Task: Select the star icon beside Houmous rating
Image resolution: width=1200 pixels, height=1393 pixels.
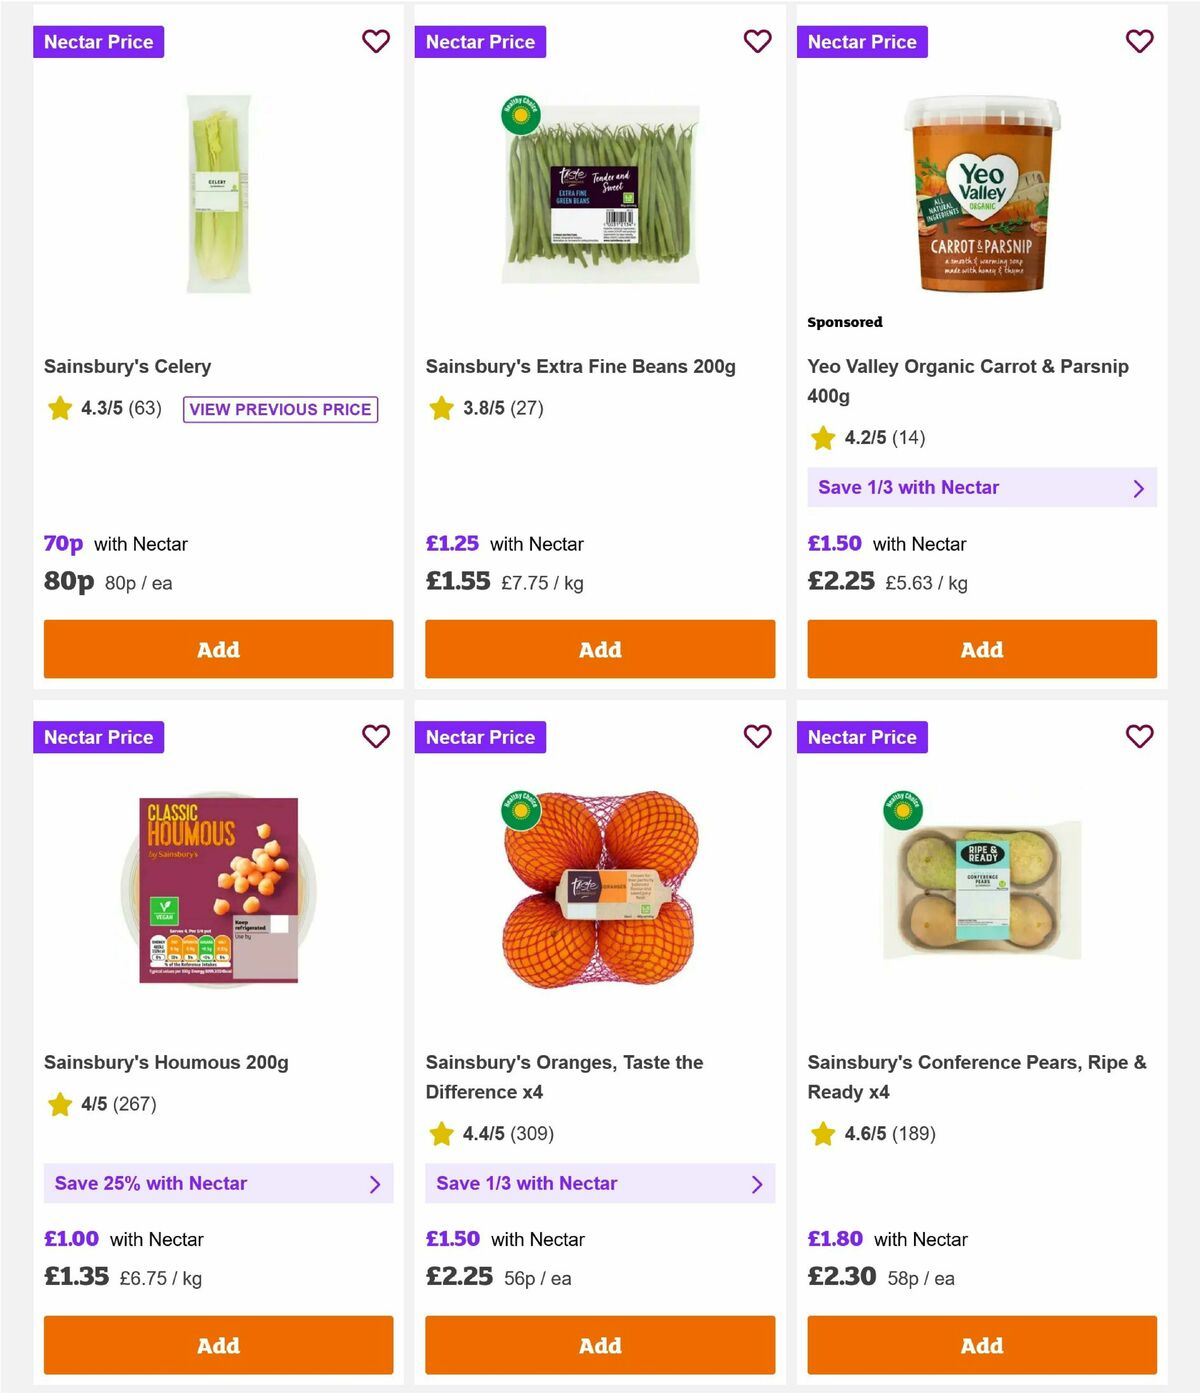Action: [x=59, y=1105]
